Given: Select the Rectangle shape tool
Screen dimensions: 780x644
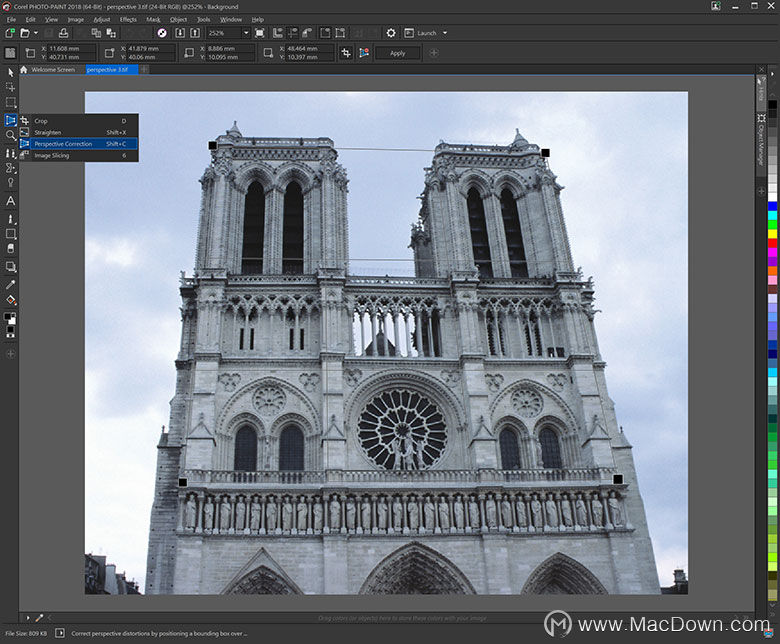Looking at the screenshot, I should (10, 234).
